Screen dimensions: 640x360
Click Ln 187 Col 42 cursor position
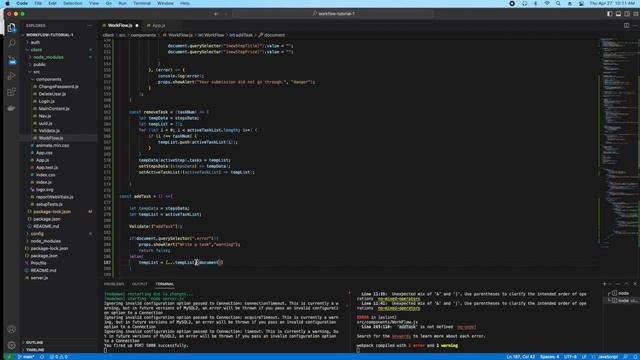tap(520, 357)
